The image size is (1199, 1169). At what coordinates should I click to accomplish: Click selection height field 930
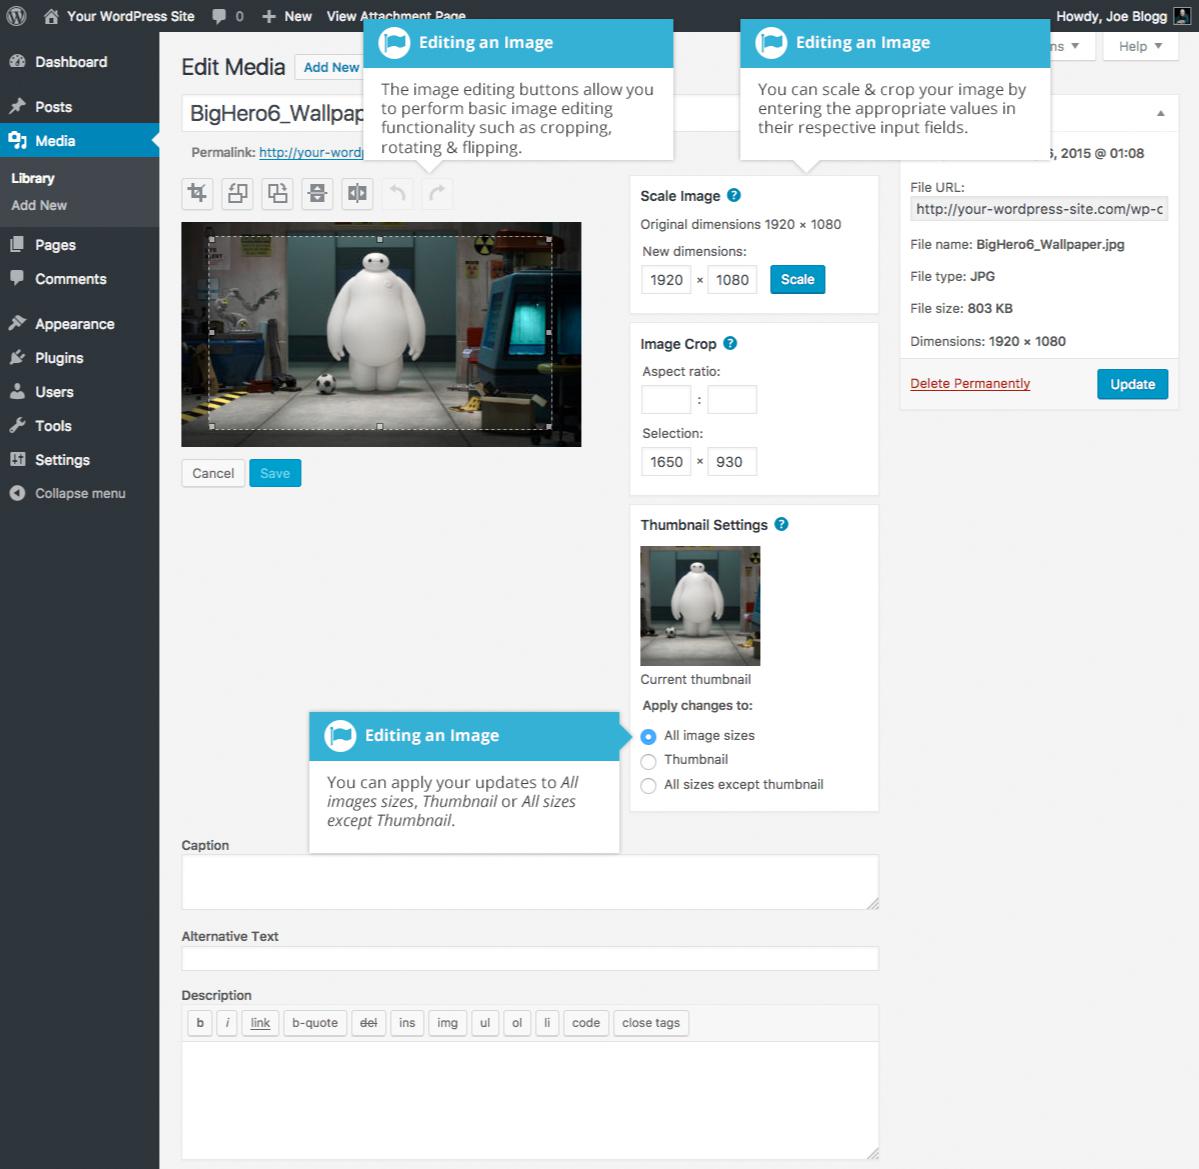[732, 462]
